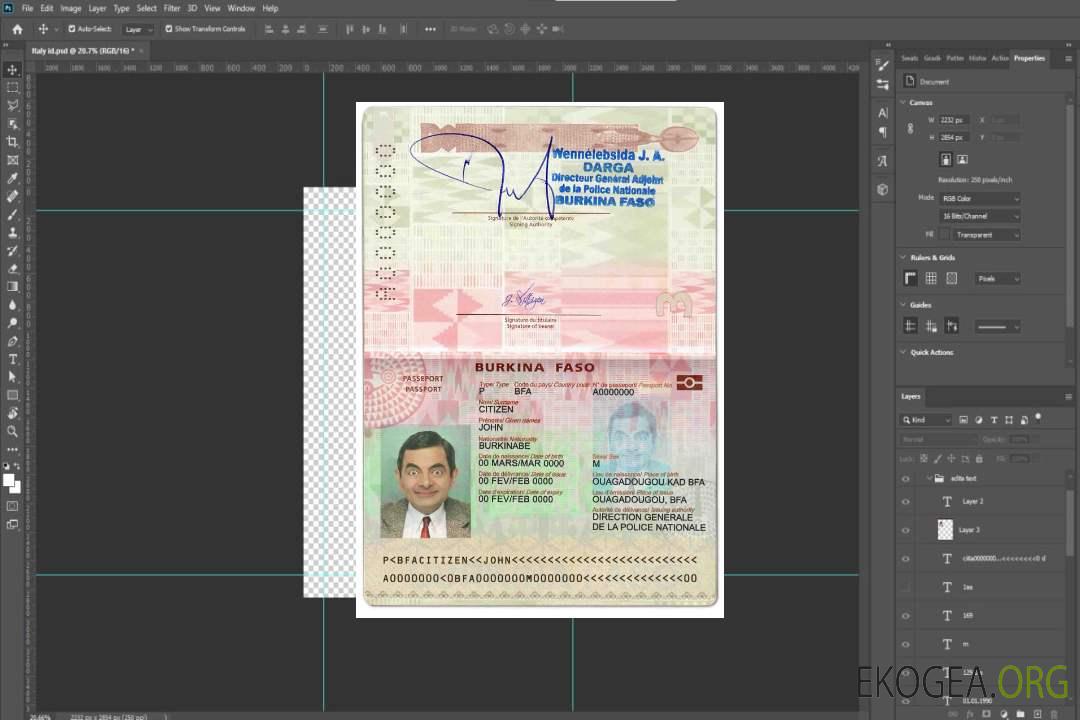Open the three-dots more options in options bar
This screenshot has width=1080, height=720.
430,29
